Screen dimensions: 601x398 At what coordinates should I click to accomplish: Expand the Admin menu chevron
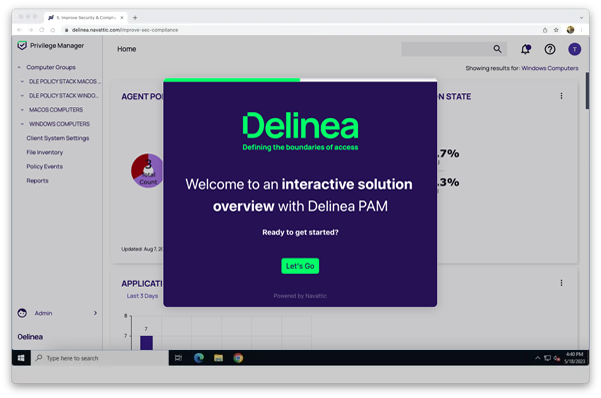(x=95, y=313)
